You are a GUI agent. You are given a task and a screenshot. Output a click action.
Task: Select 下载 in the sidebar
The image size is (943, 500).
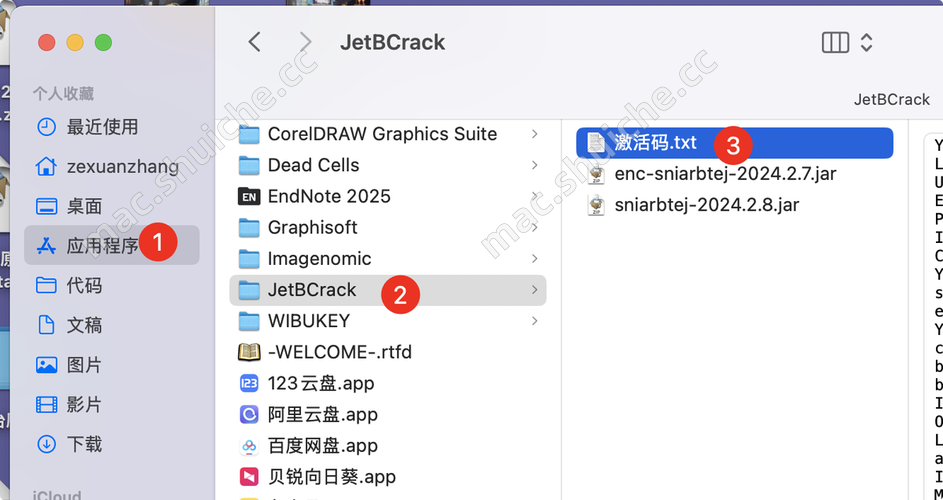[x=84, y=444]
